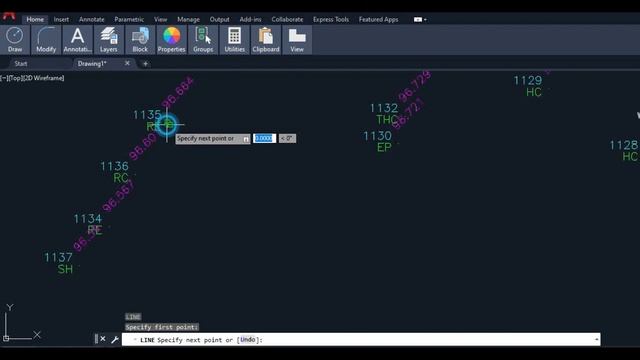Expand command history arrow at command line right
Viewport: 640px width, 360px height.
point(596,340)
